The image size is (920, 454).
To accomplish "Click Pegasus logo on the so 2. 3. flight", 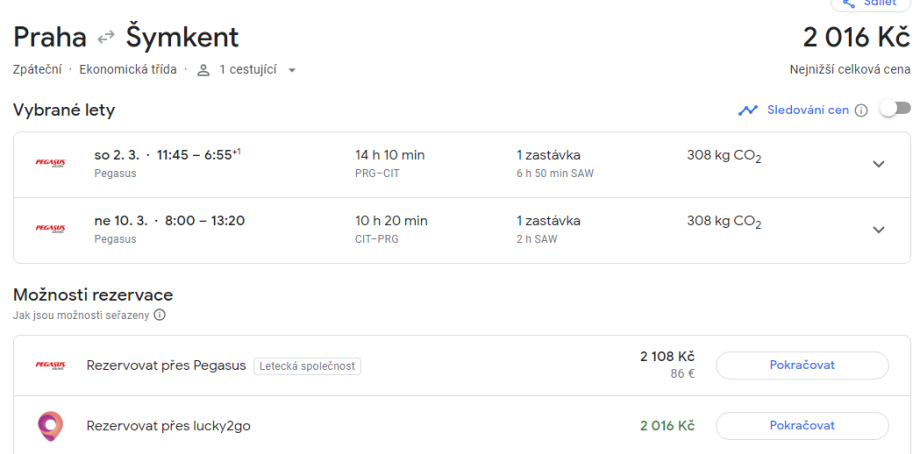I will click(50, 164).
